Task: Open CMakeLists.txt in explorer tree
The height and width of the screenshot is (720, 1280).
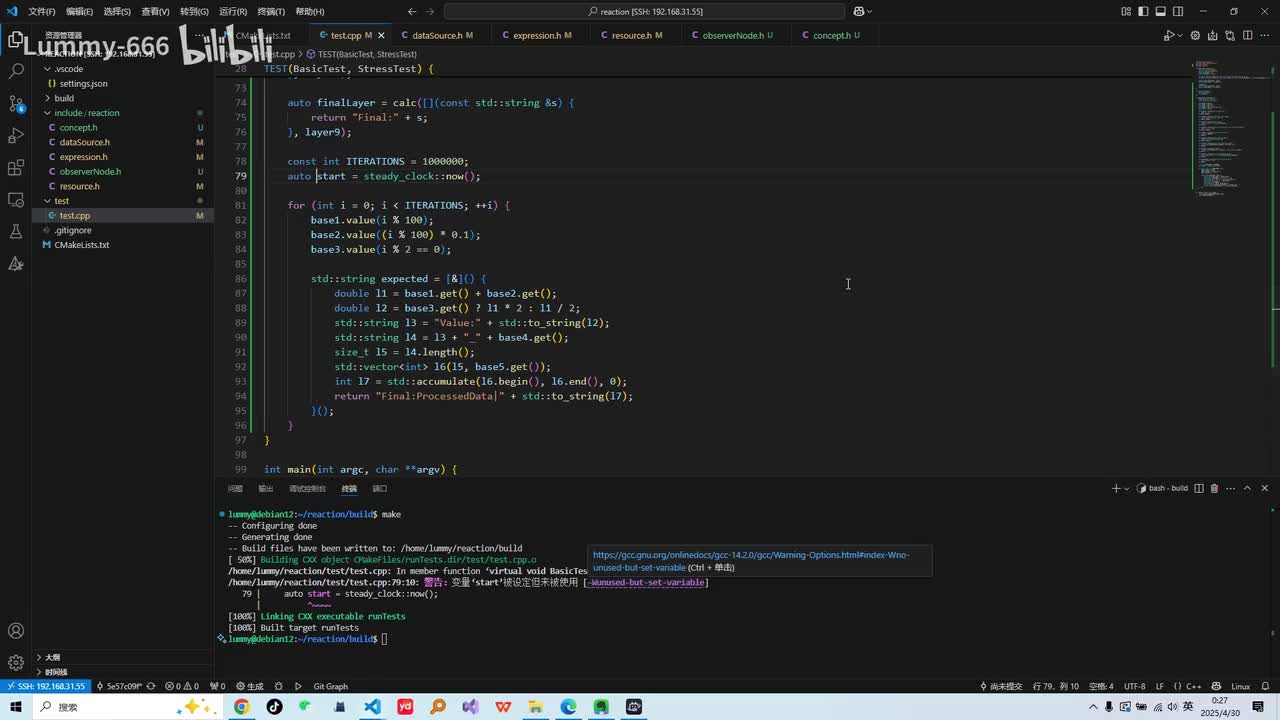Action: coord(81,245)
